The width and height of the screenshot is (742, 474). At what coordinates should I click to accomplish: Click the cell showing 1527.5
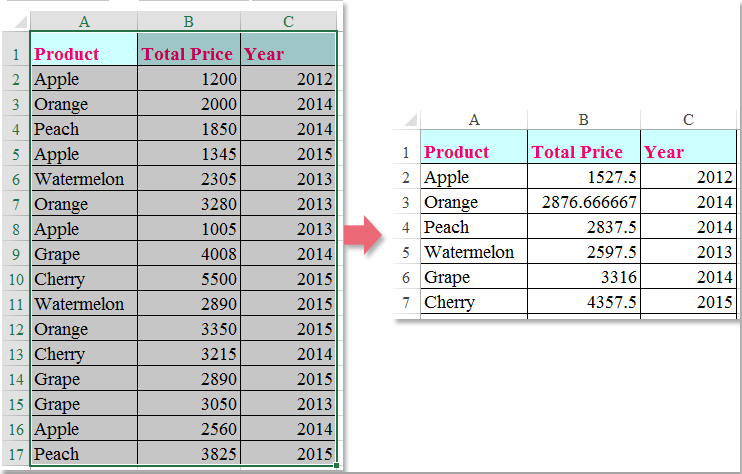click(x=583, y=177)
